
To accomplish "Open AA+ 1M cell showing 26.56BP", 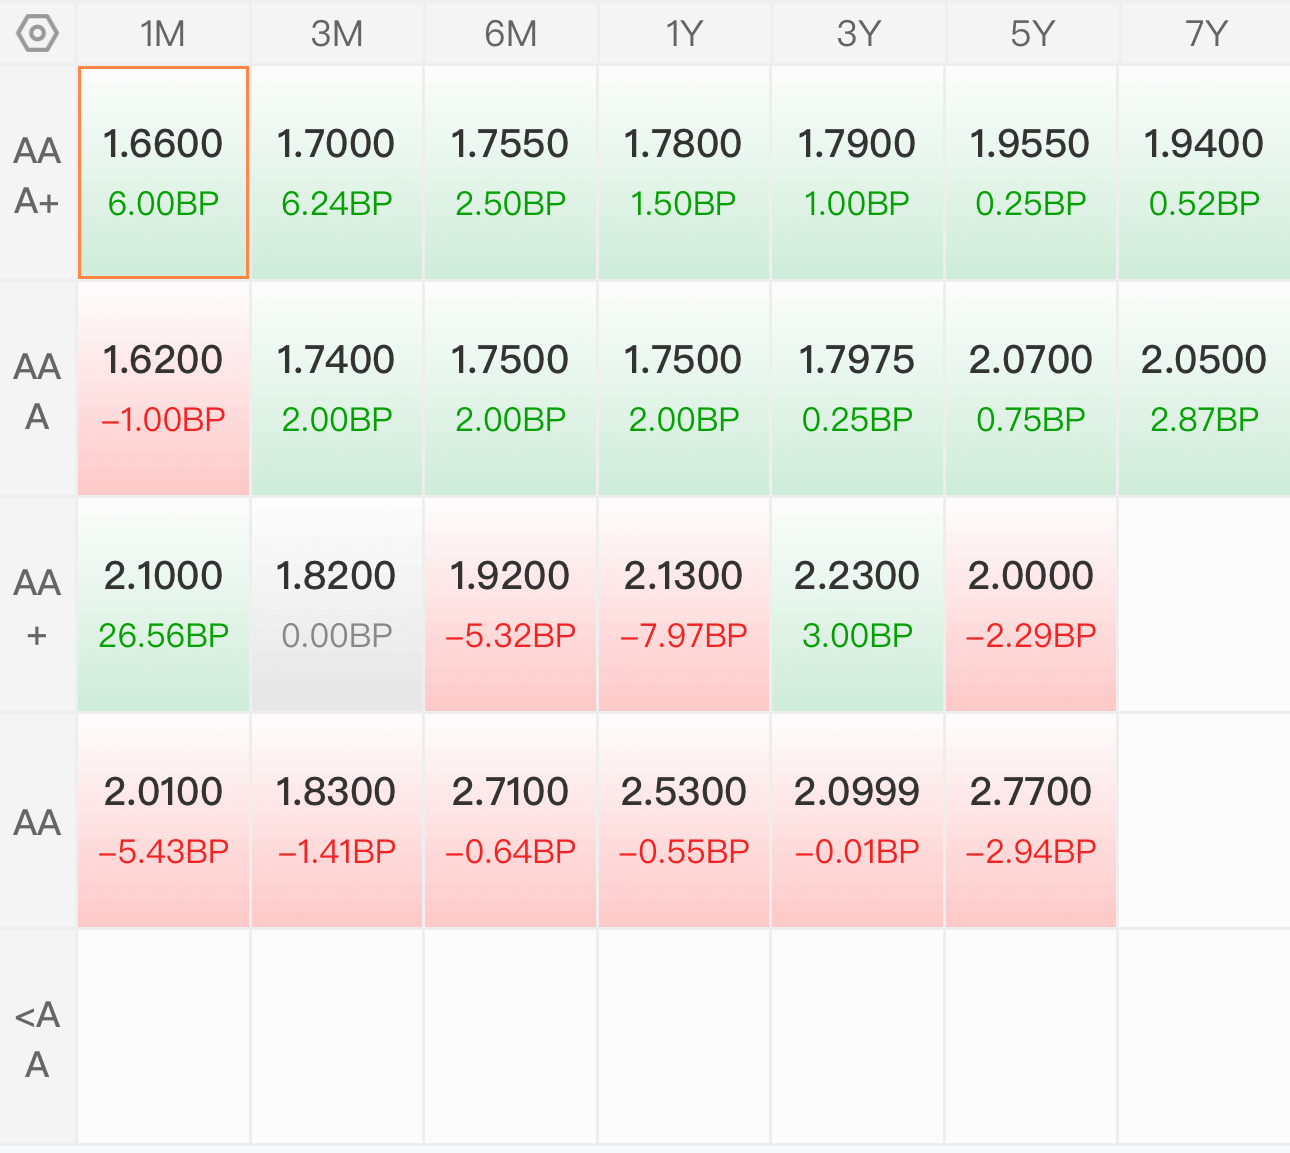I will pos(163,605).
